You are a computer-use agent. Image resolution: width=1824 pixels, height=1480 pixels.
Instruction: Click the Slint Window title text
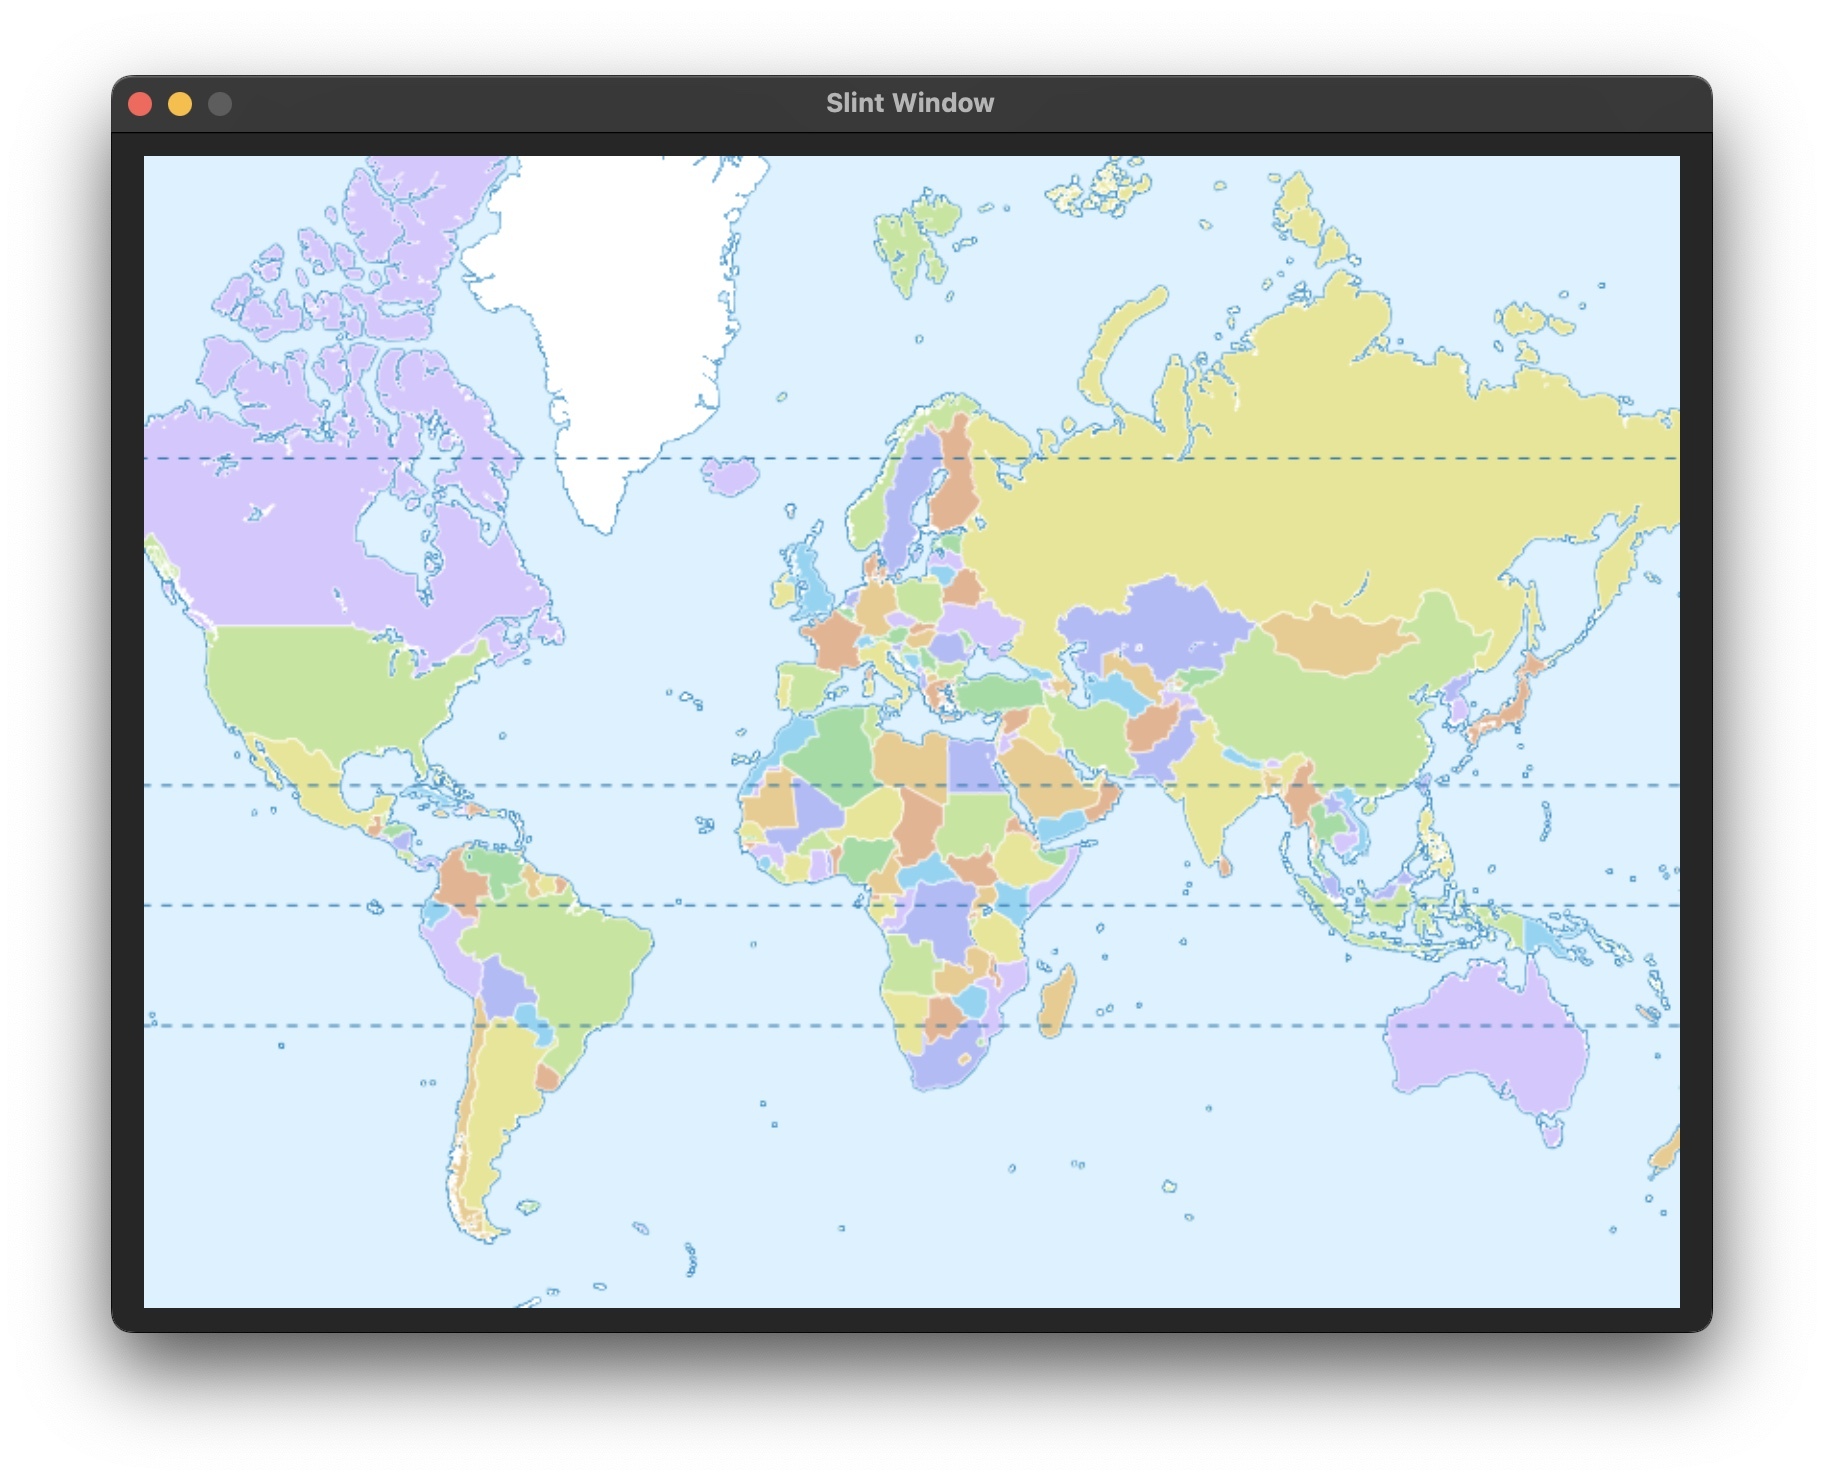[x=910, y=103]
